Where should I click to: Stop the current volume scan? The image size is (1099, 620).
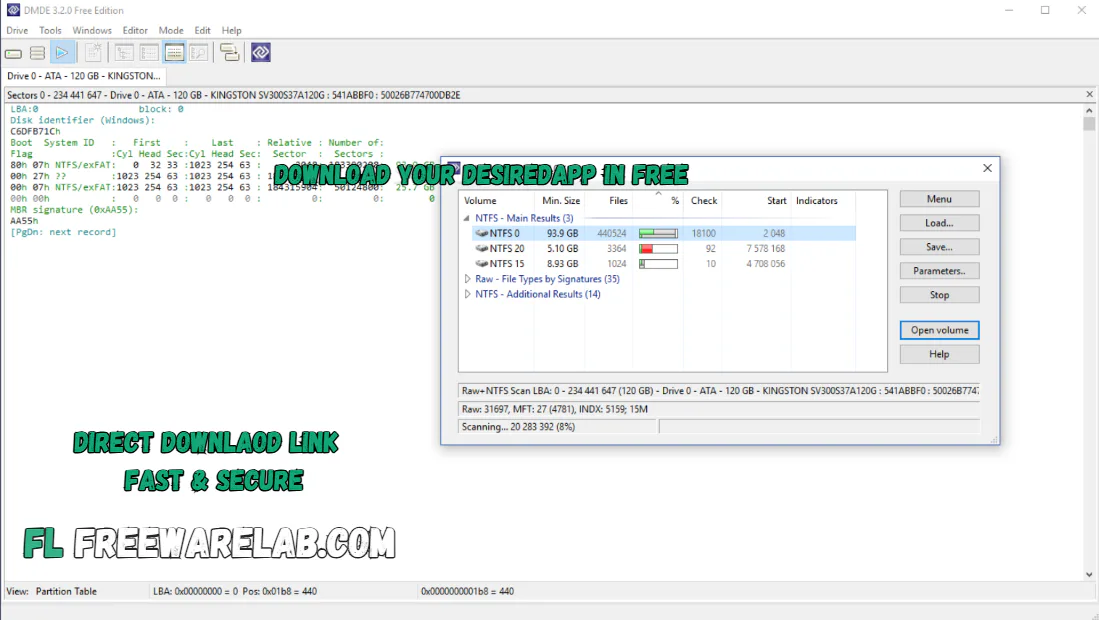938,294
